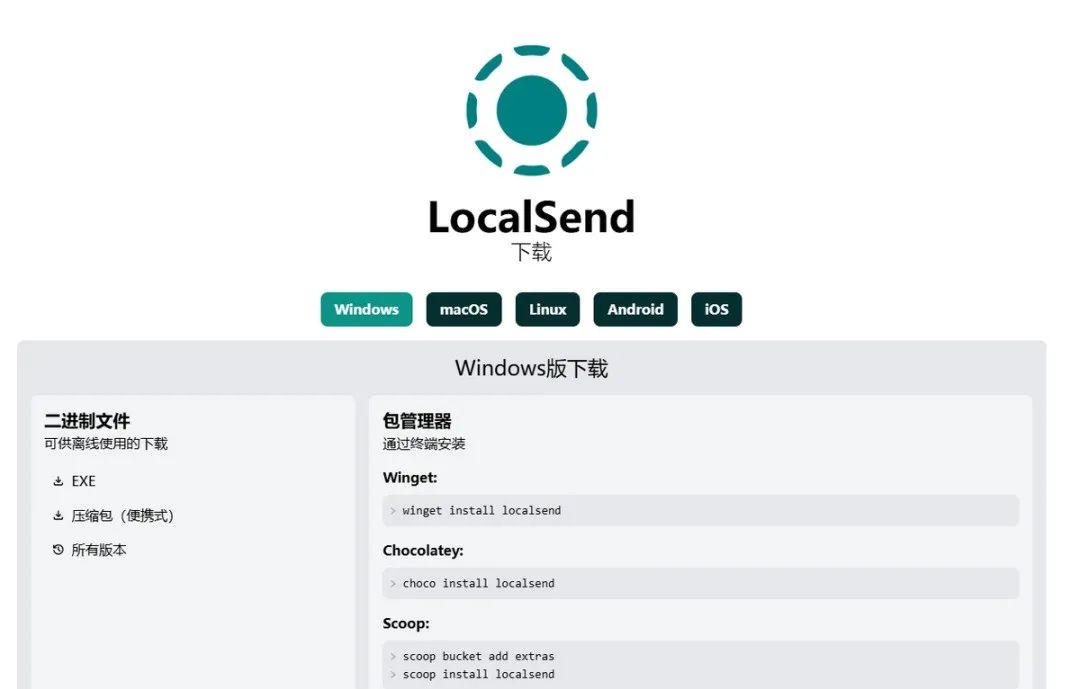Click the 可供离线使用的下载 subtitle
1080x689 pixels.
(106, 444)
